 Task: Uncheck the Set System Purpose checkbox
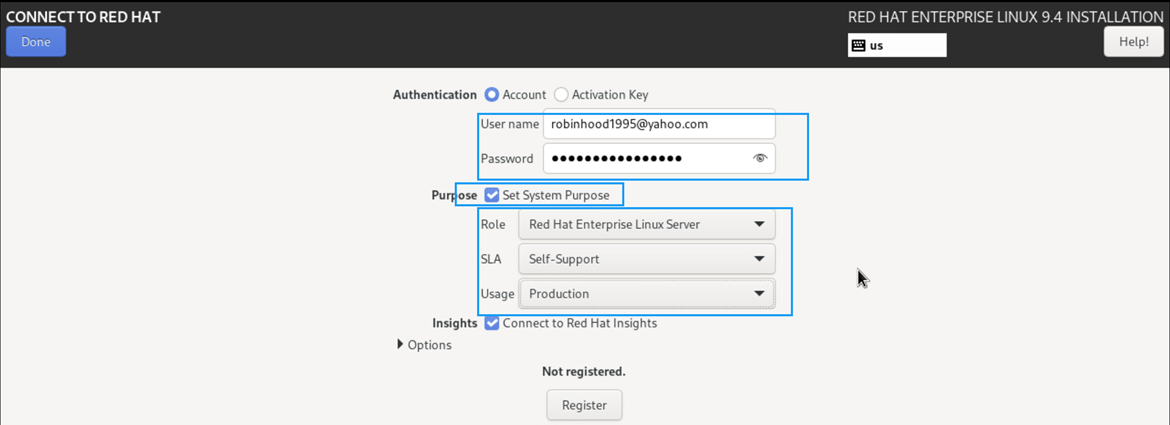[492, 195]
